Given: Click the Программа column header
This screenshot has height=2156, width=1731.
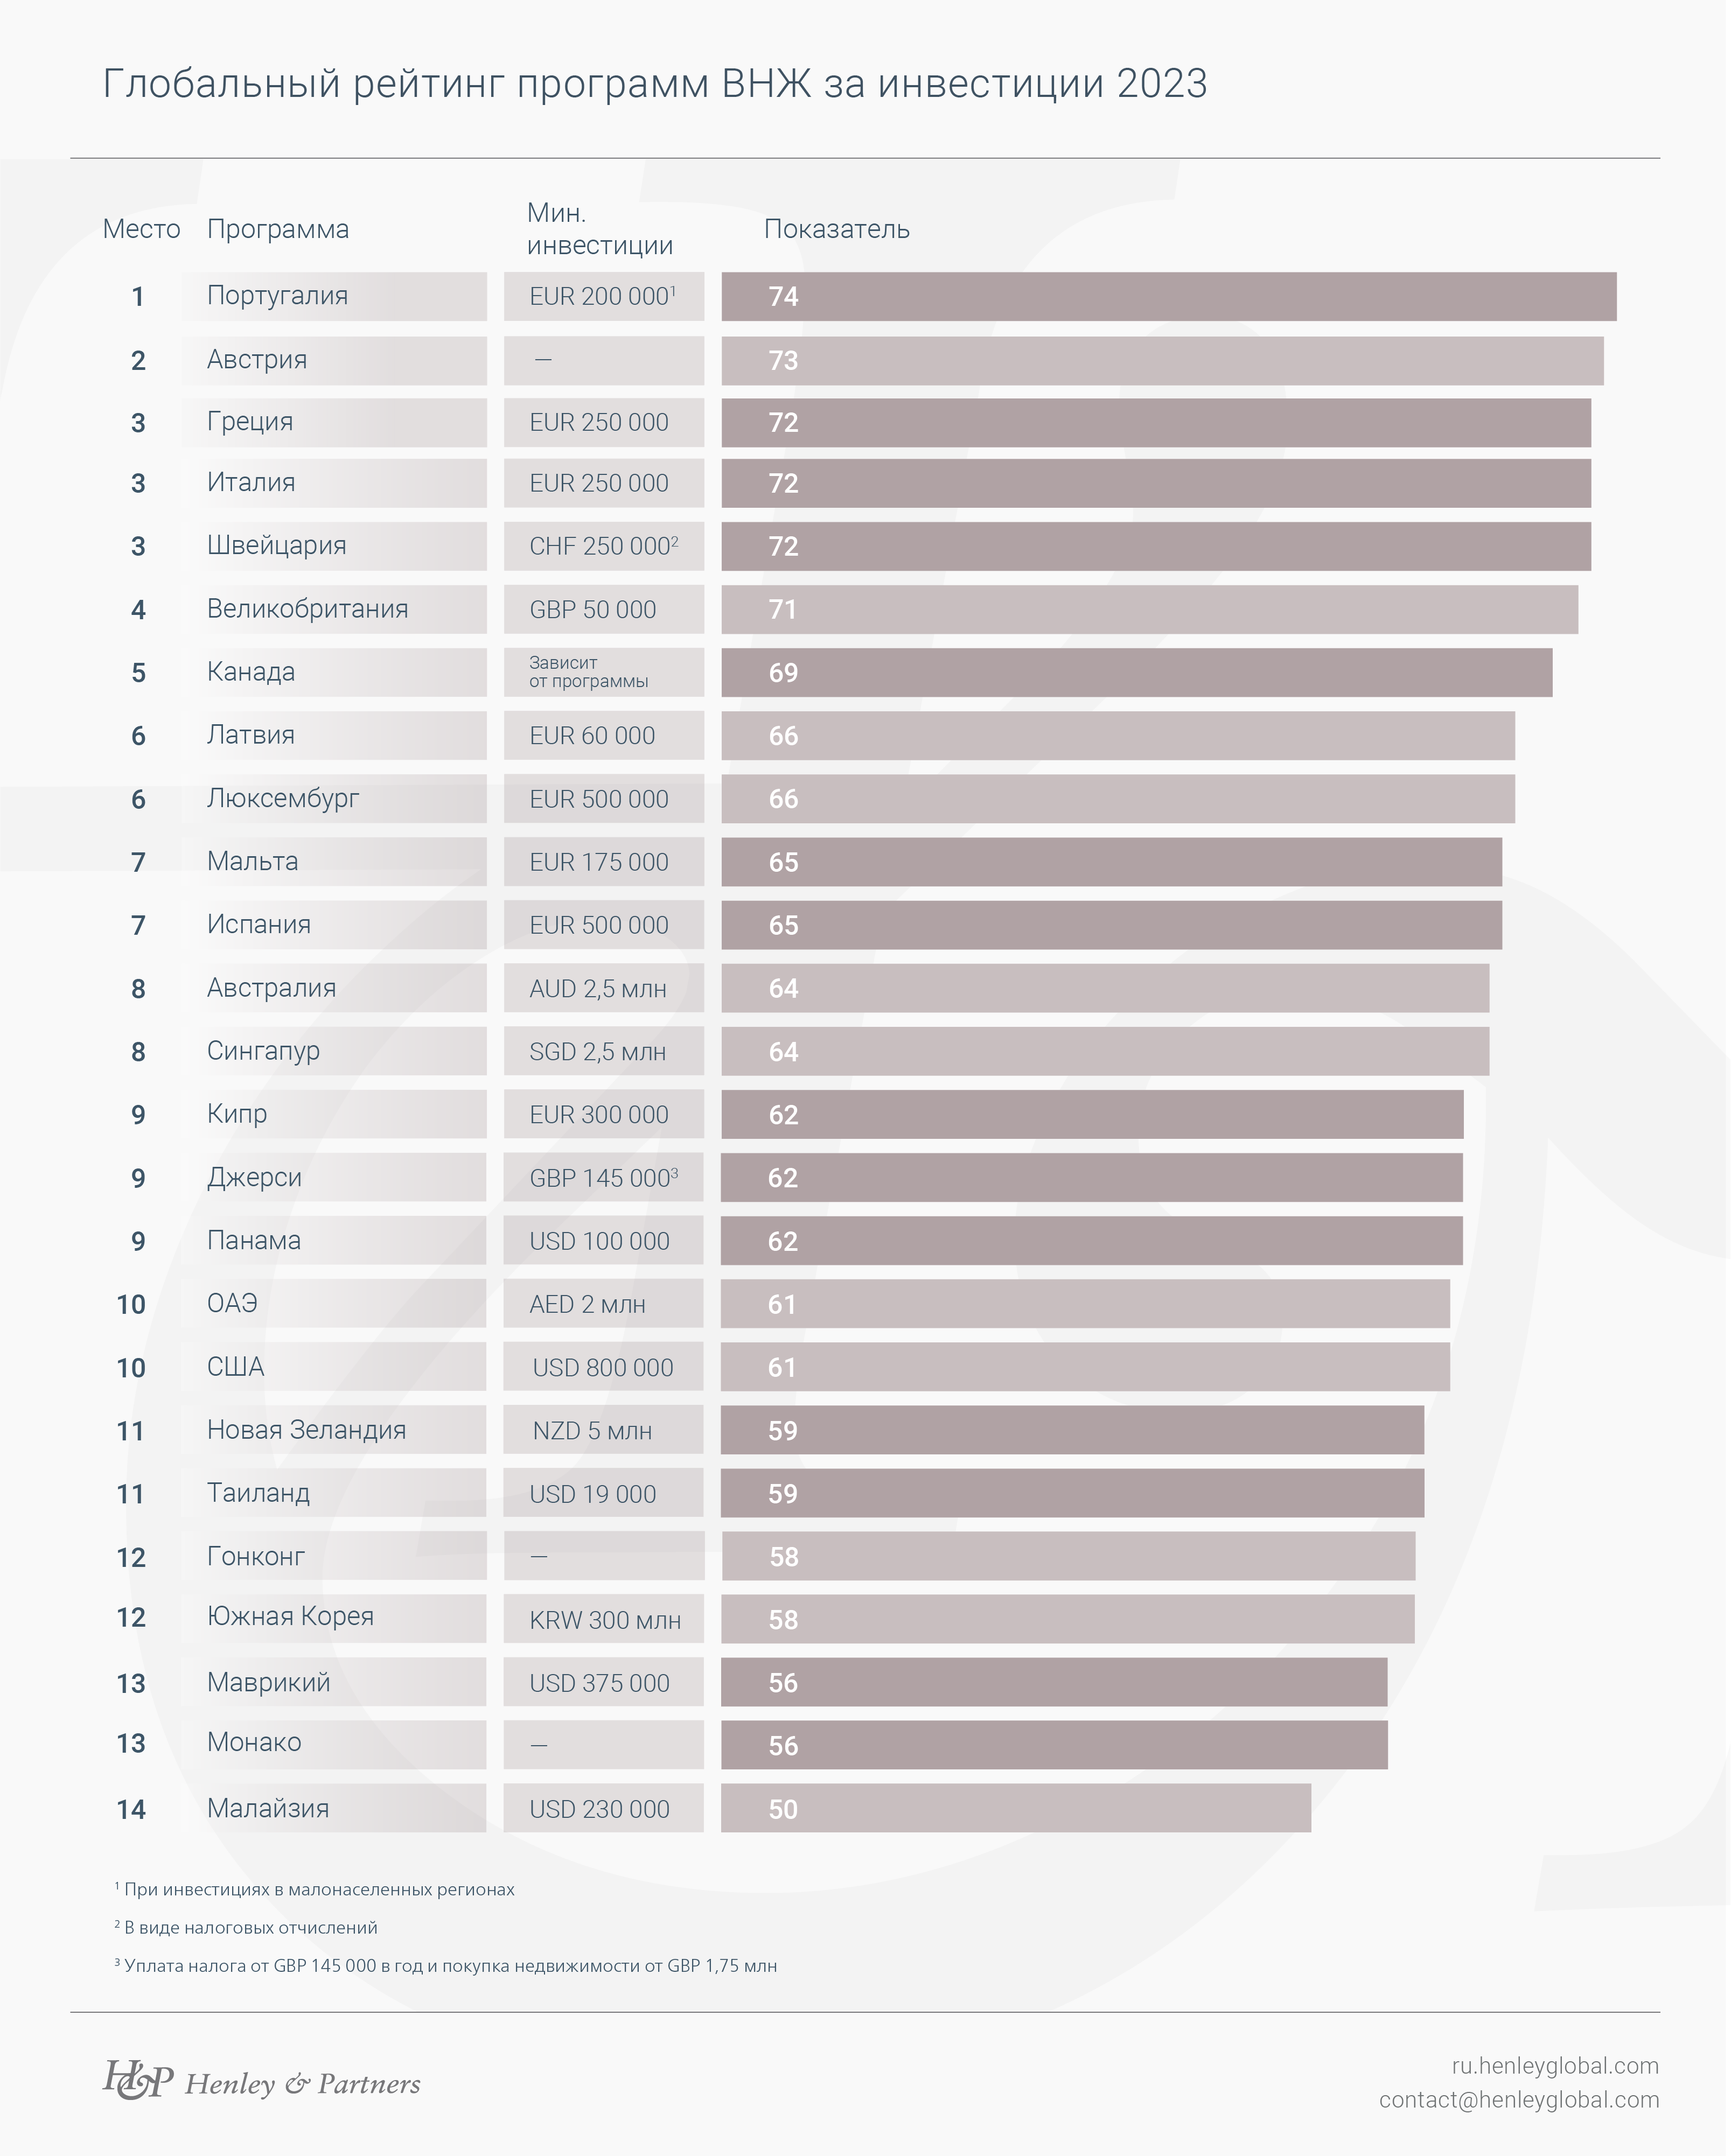Looking at the screenshot, I should (x=278, y=230).
